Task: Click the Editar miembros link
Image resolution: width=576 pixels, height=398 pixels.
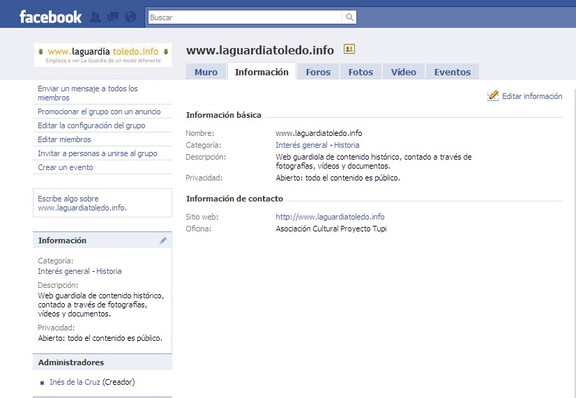Action: pos(64,140)
